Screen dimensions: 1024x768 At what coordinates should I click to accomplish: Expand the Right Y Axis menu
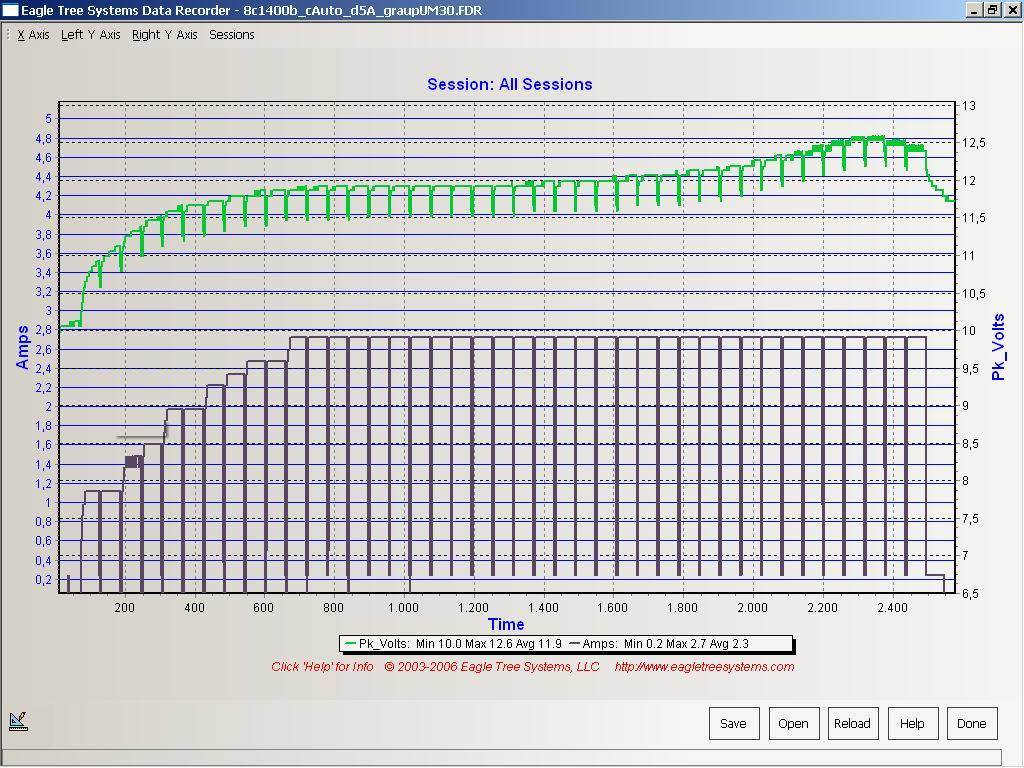coord(164,35)
